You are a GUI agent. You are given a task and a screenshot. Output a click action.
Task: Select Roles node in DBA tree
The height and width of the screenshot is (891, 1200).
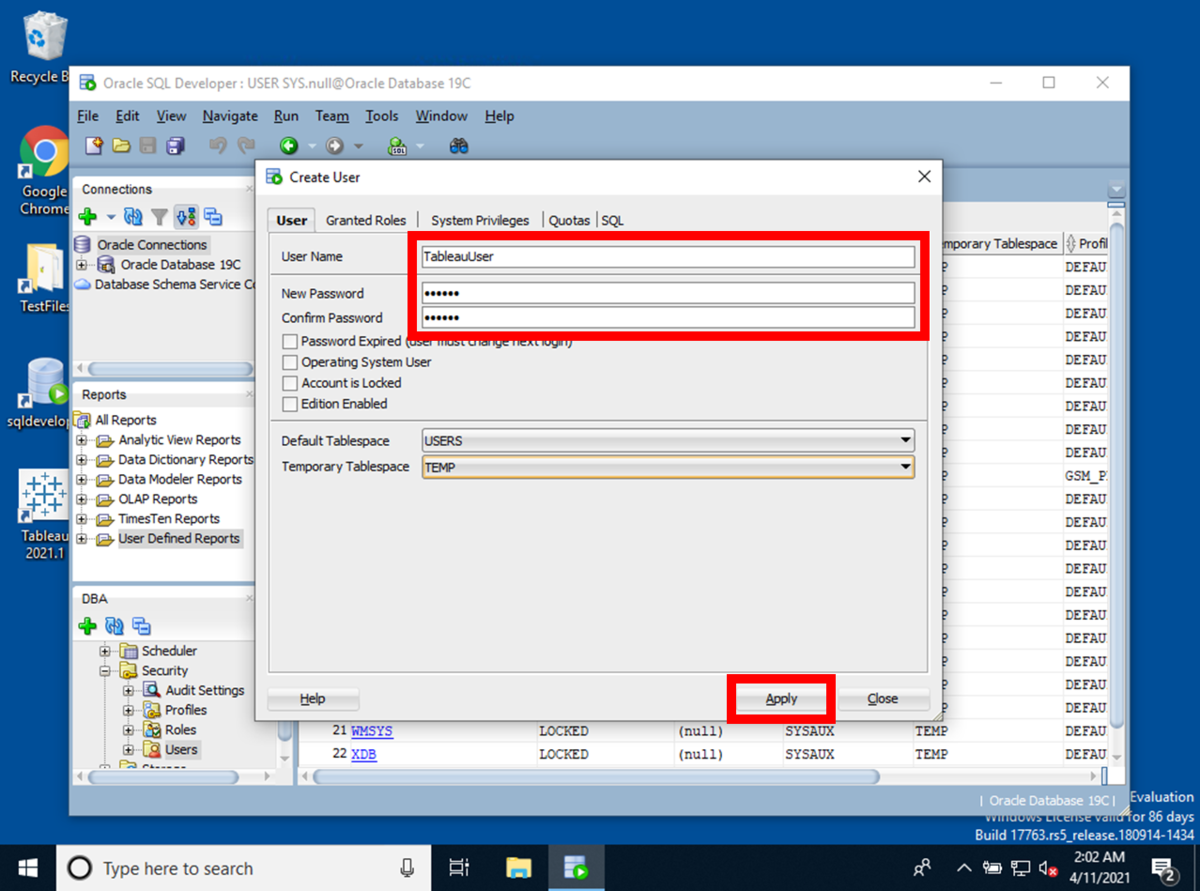[x=180, y=730]
